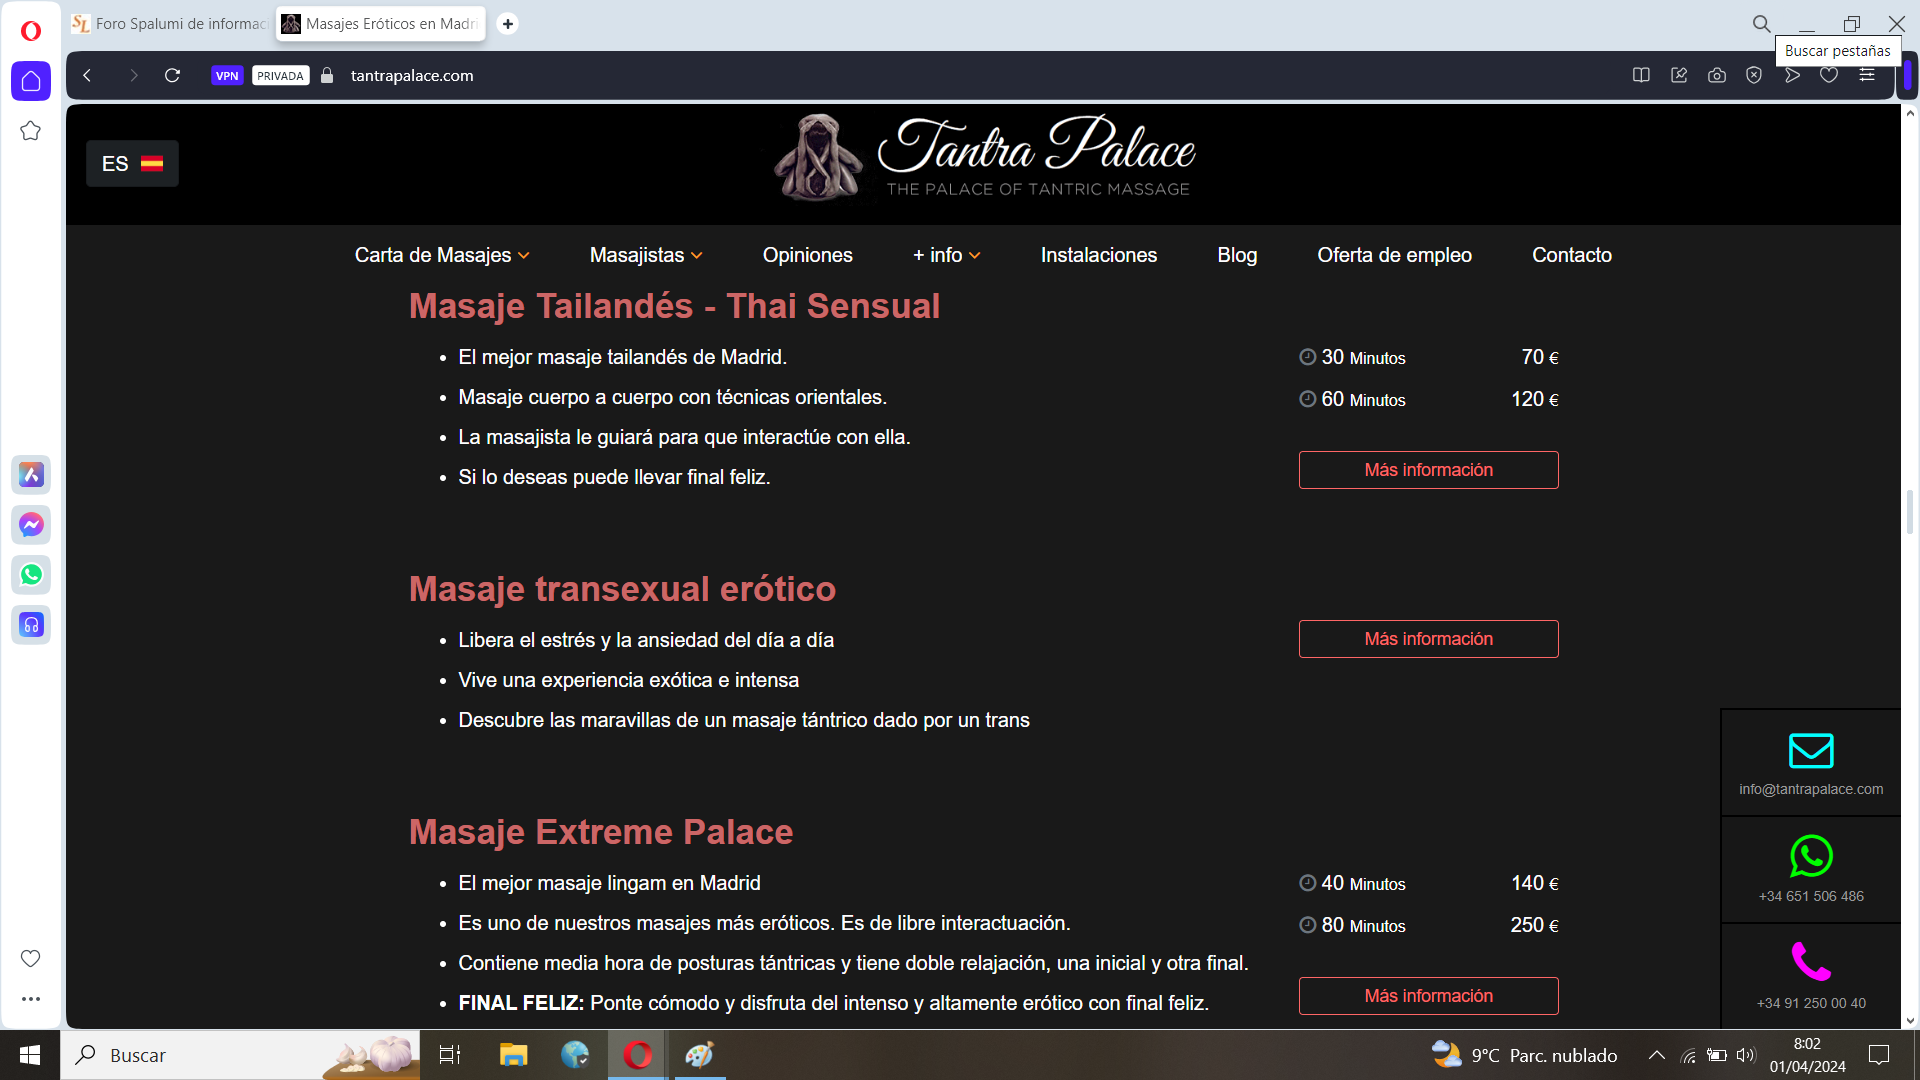The width and height of the screenshot is (1920, 1080).
Task: Click the Opera icon on taskbar
Action: click(x=637, y=1055)
